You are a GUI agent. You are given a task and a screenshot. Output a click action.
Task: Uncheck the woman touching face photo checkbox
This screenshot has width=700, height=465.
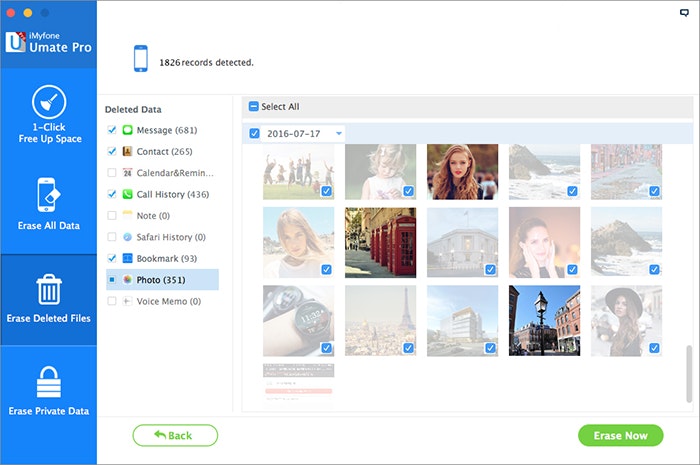(x=572, y=270)
